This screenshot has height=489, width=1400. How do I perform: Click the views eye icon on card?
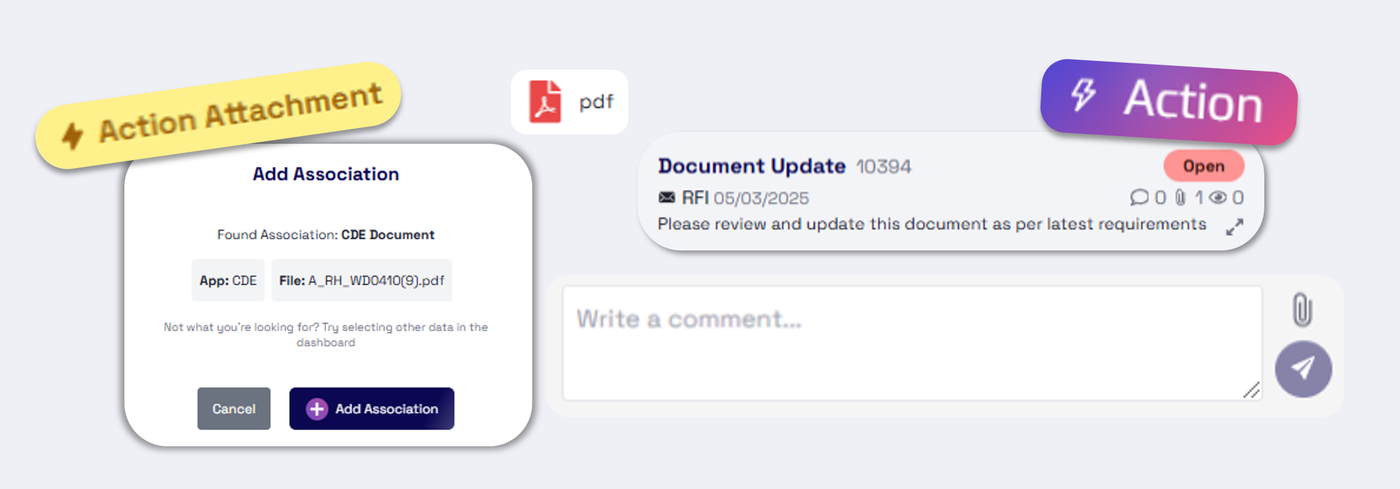[x=1219, y=198]
